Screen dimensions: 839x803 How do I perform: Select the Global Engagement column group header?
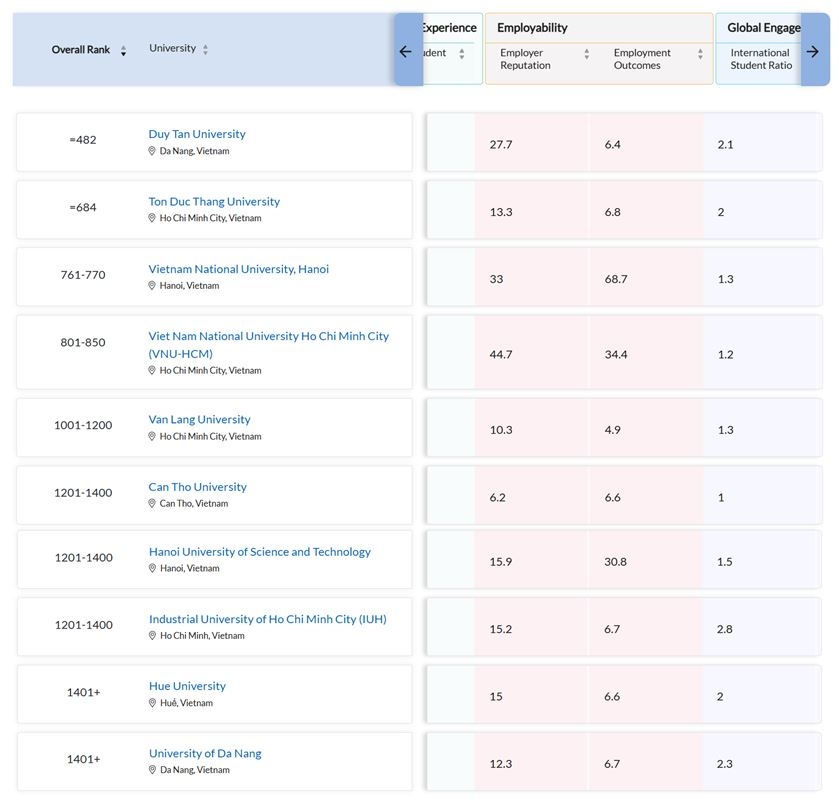click(x=762, y=28)
